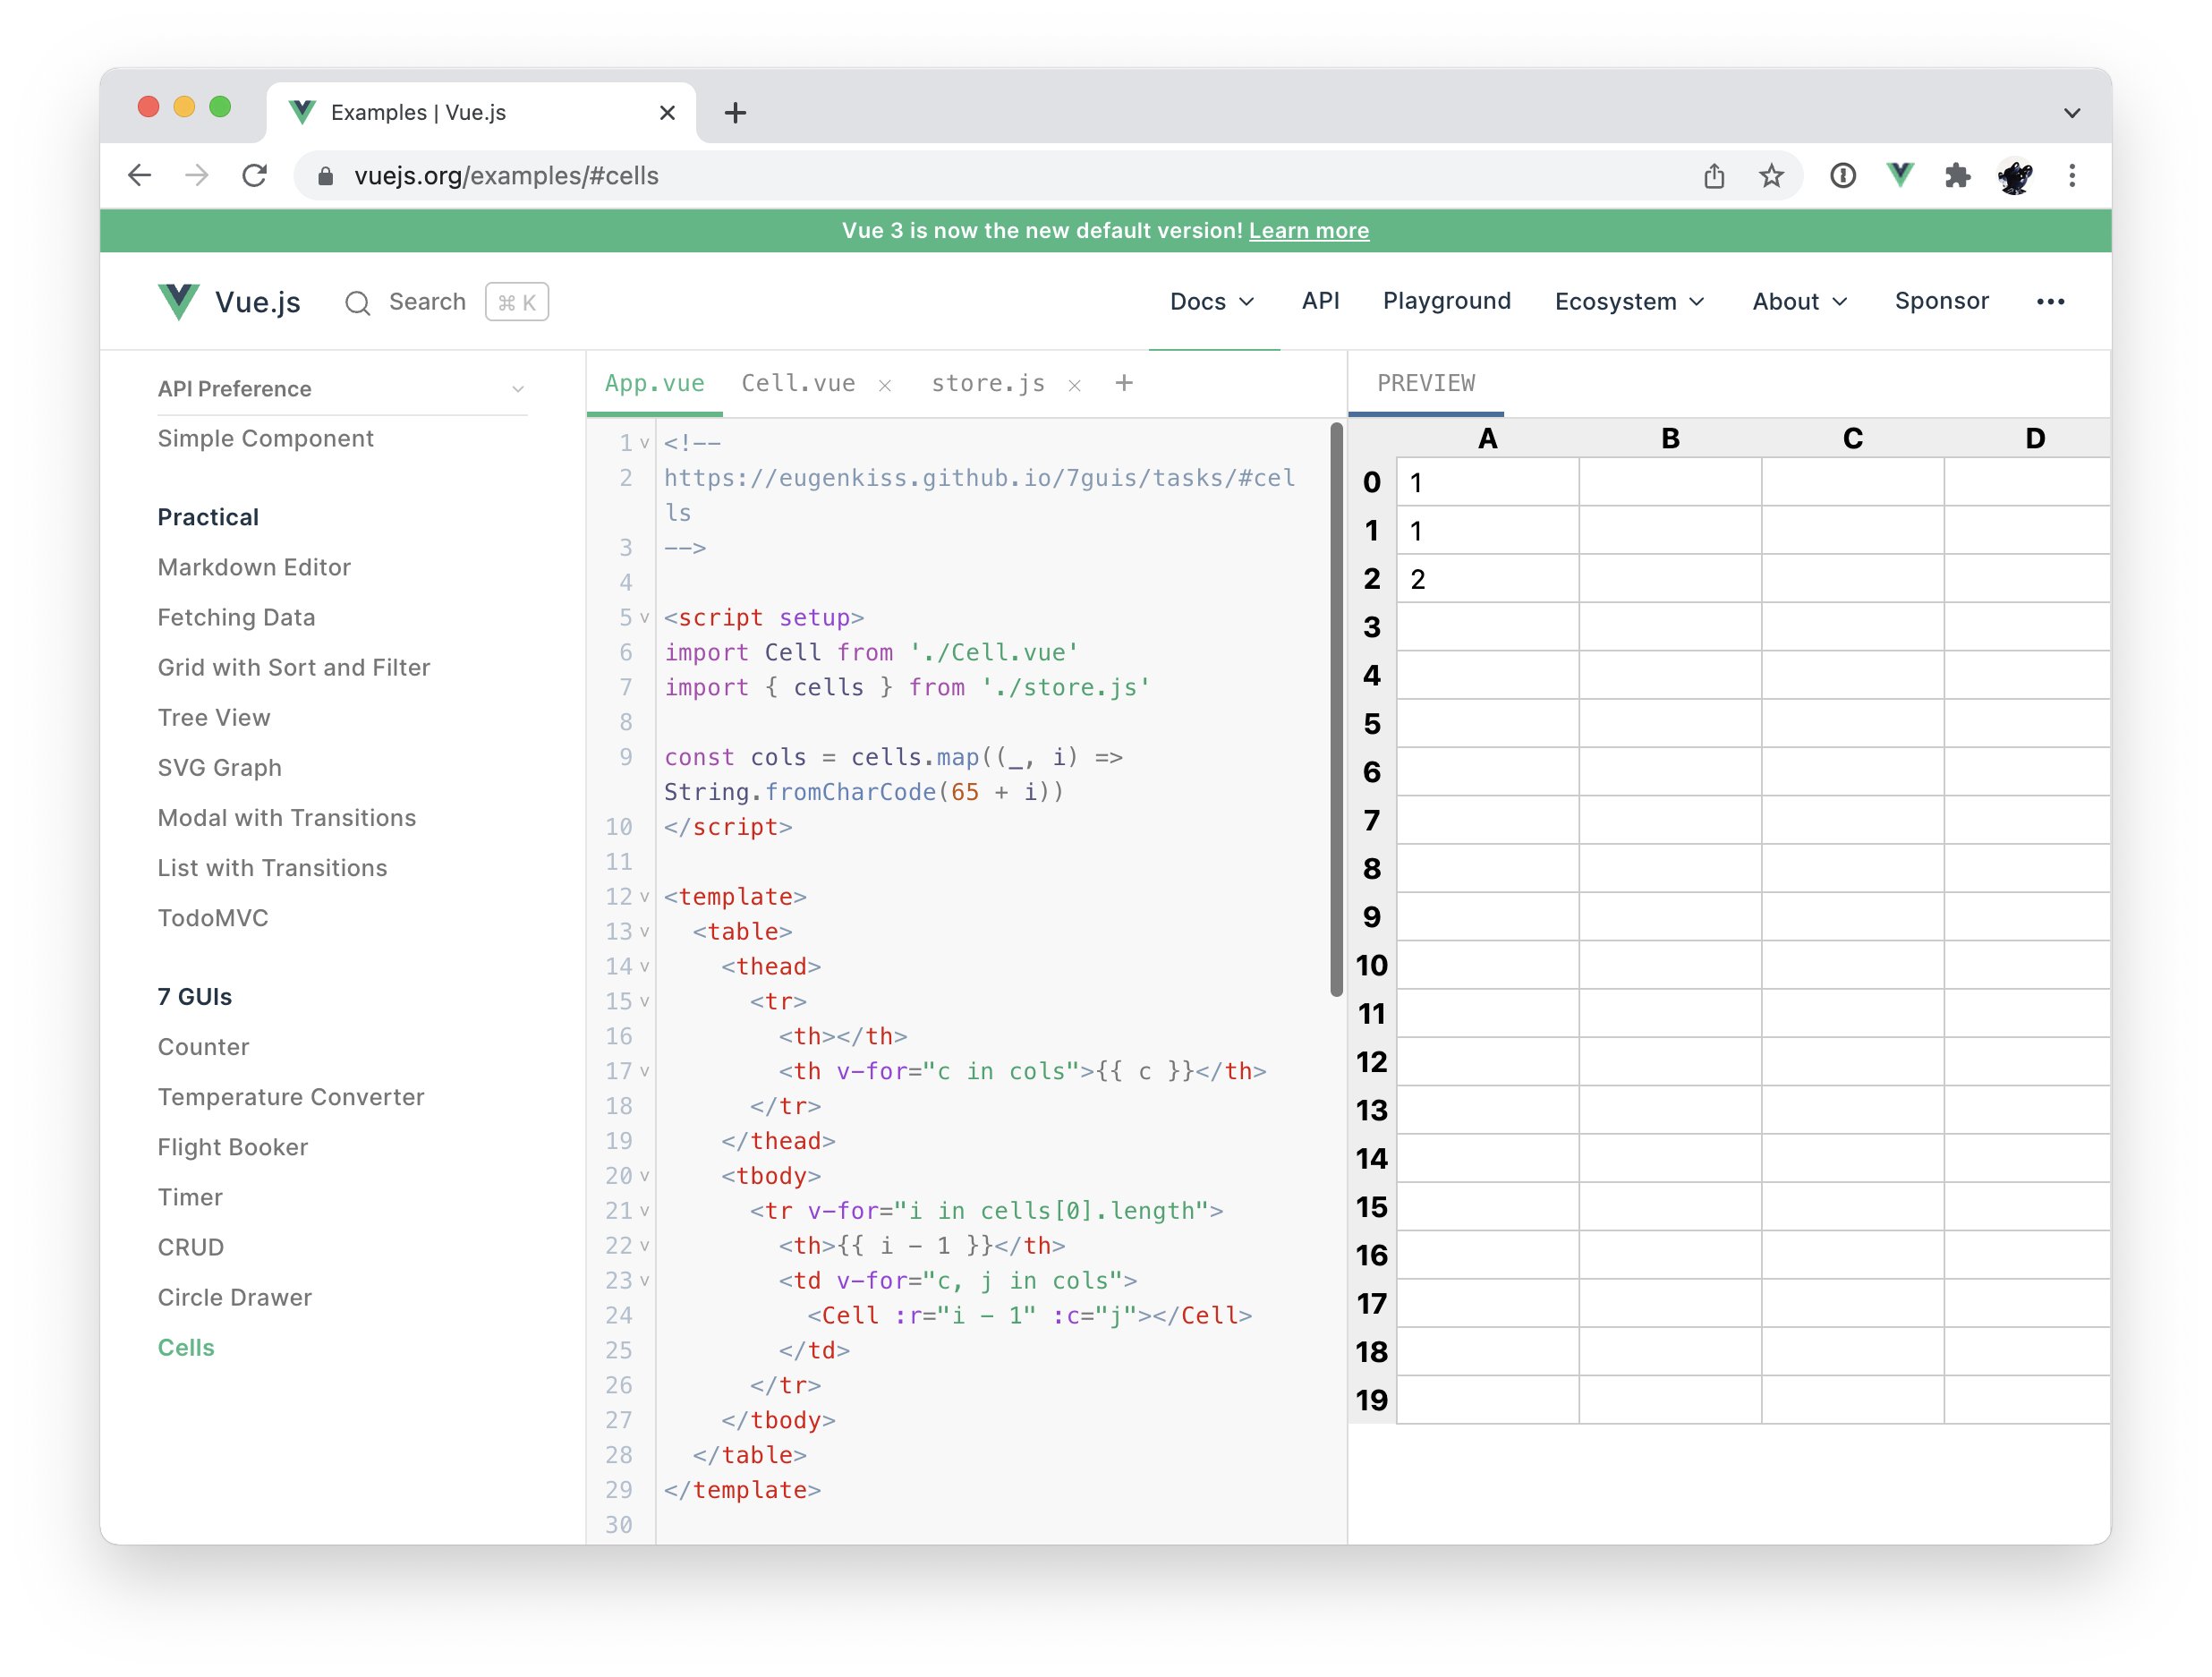2212x1677 pixels.
Task: Expand the API Preference section
Action: 342,389
